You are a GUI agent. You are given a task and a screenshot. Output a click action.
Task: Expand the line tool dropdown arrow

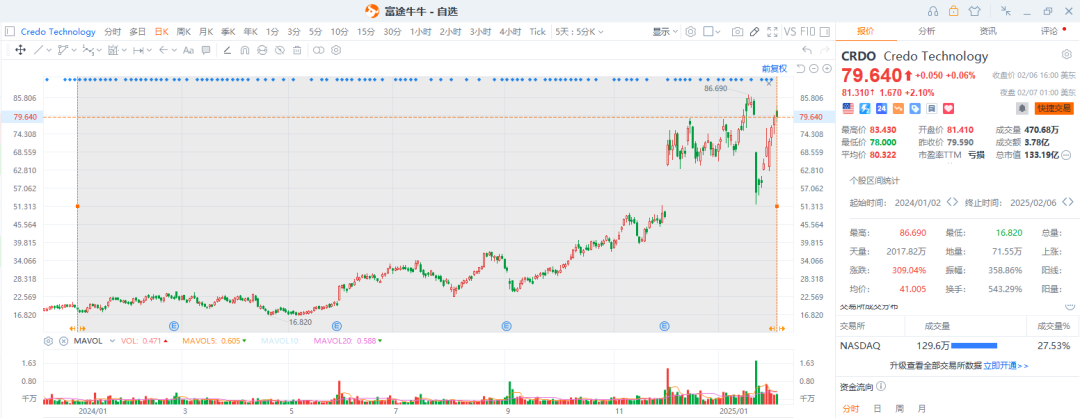pyautogui.click(x=49, y=50)
